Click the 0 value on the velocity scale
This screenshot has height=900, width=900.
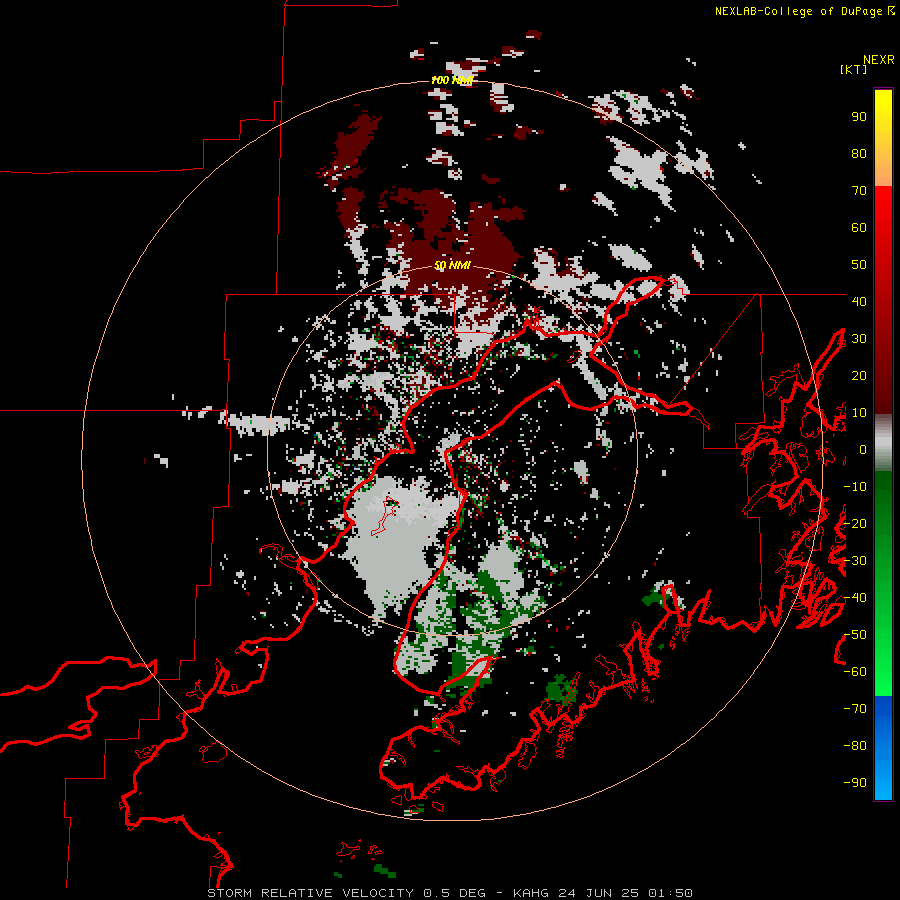click(x=863, y=449)
